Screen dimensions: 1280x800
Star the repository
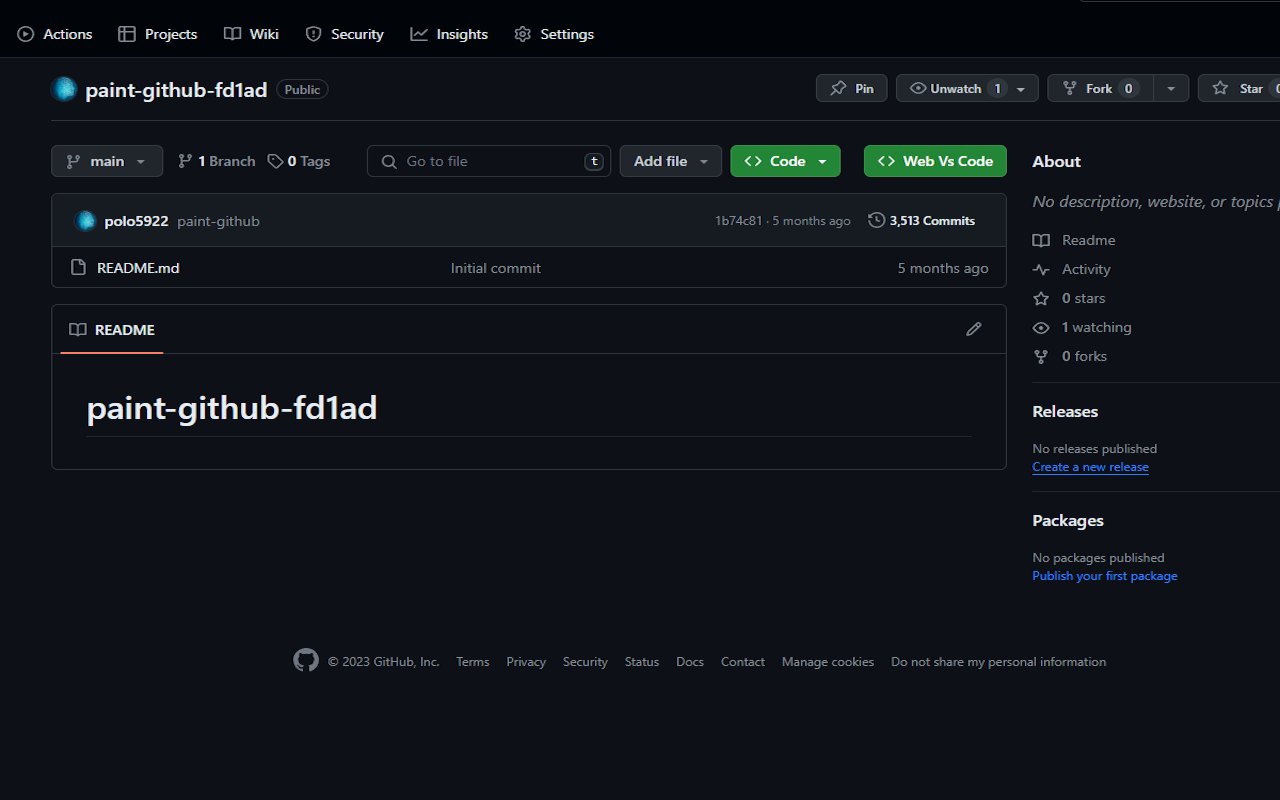tap(1239, 88)
